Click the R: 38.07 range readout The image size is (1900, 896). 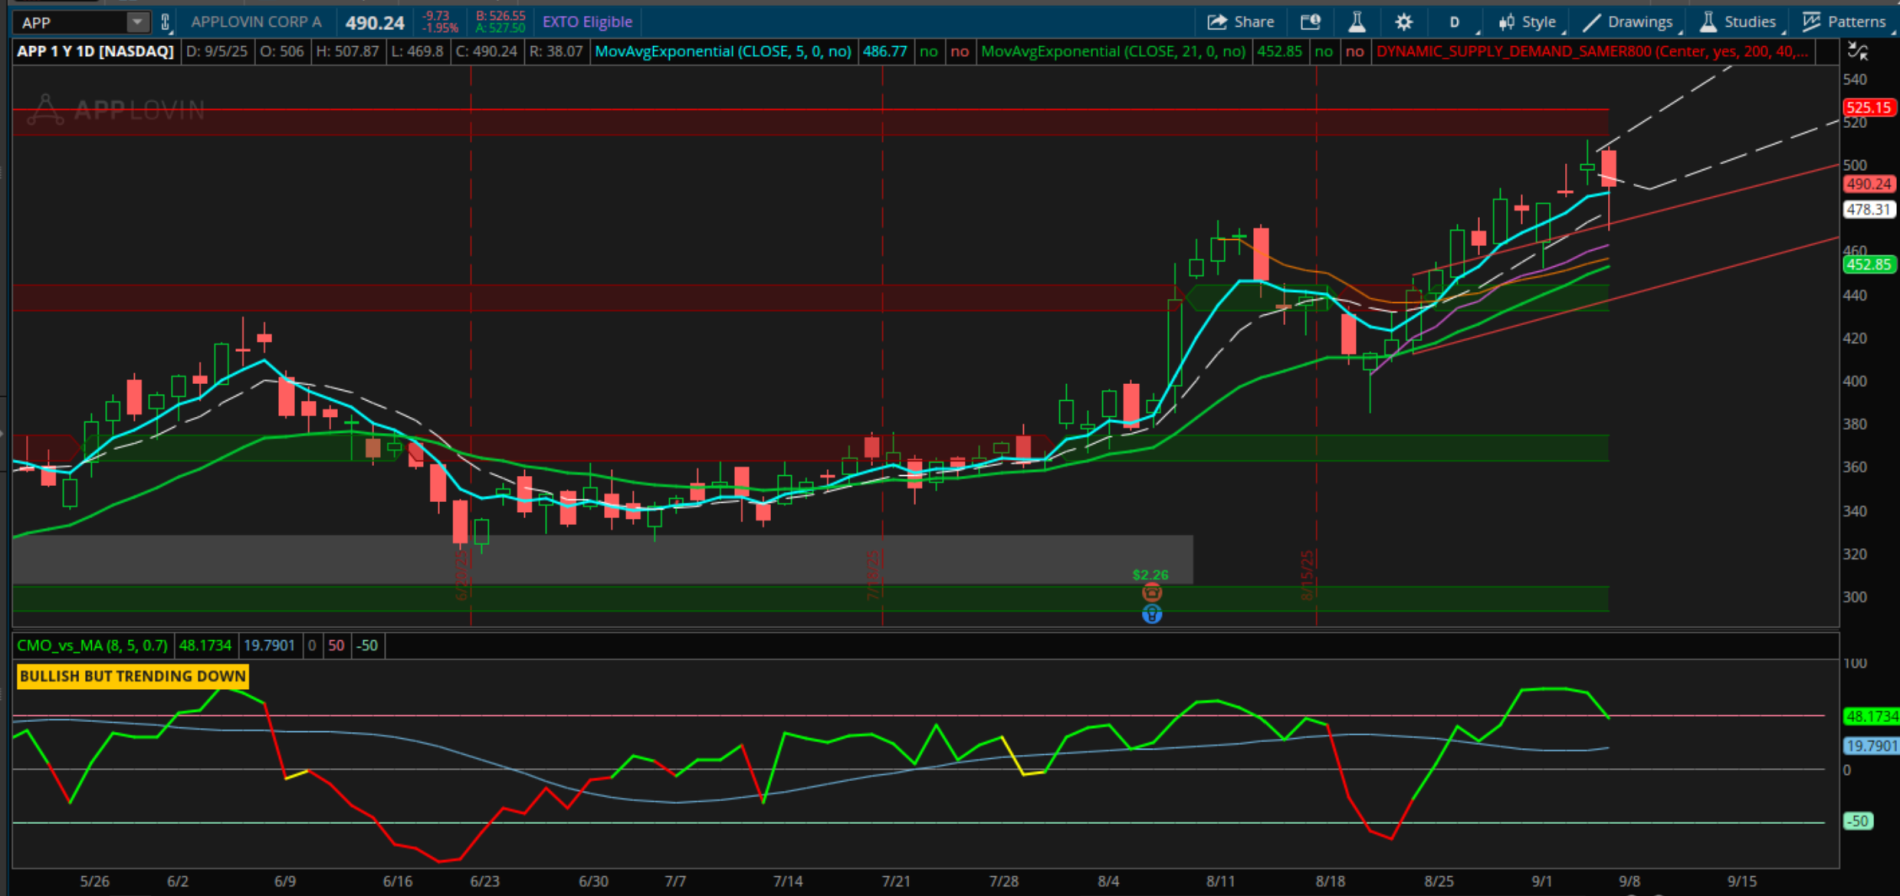pos(556,51)
